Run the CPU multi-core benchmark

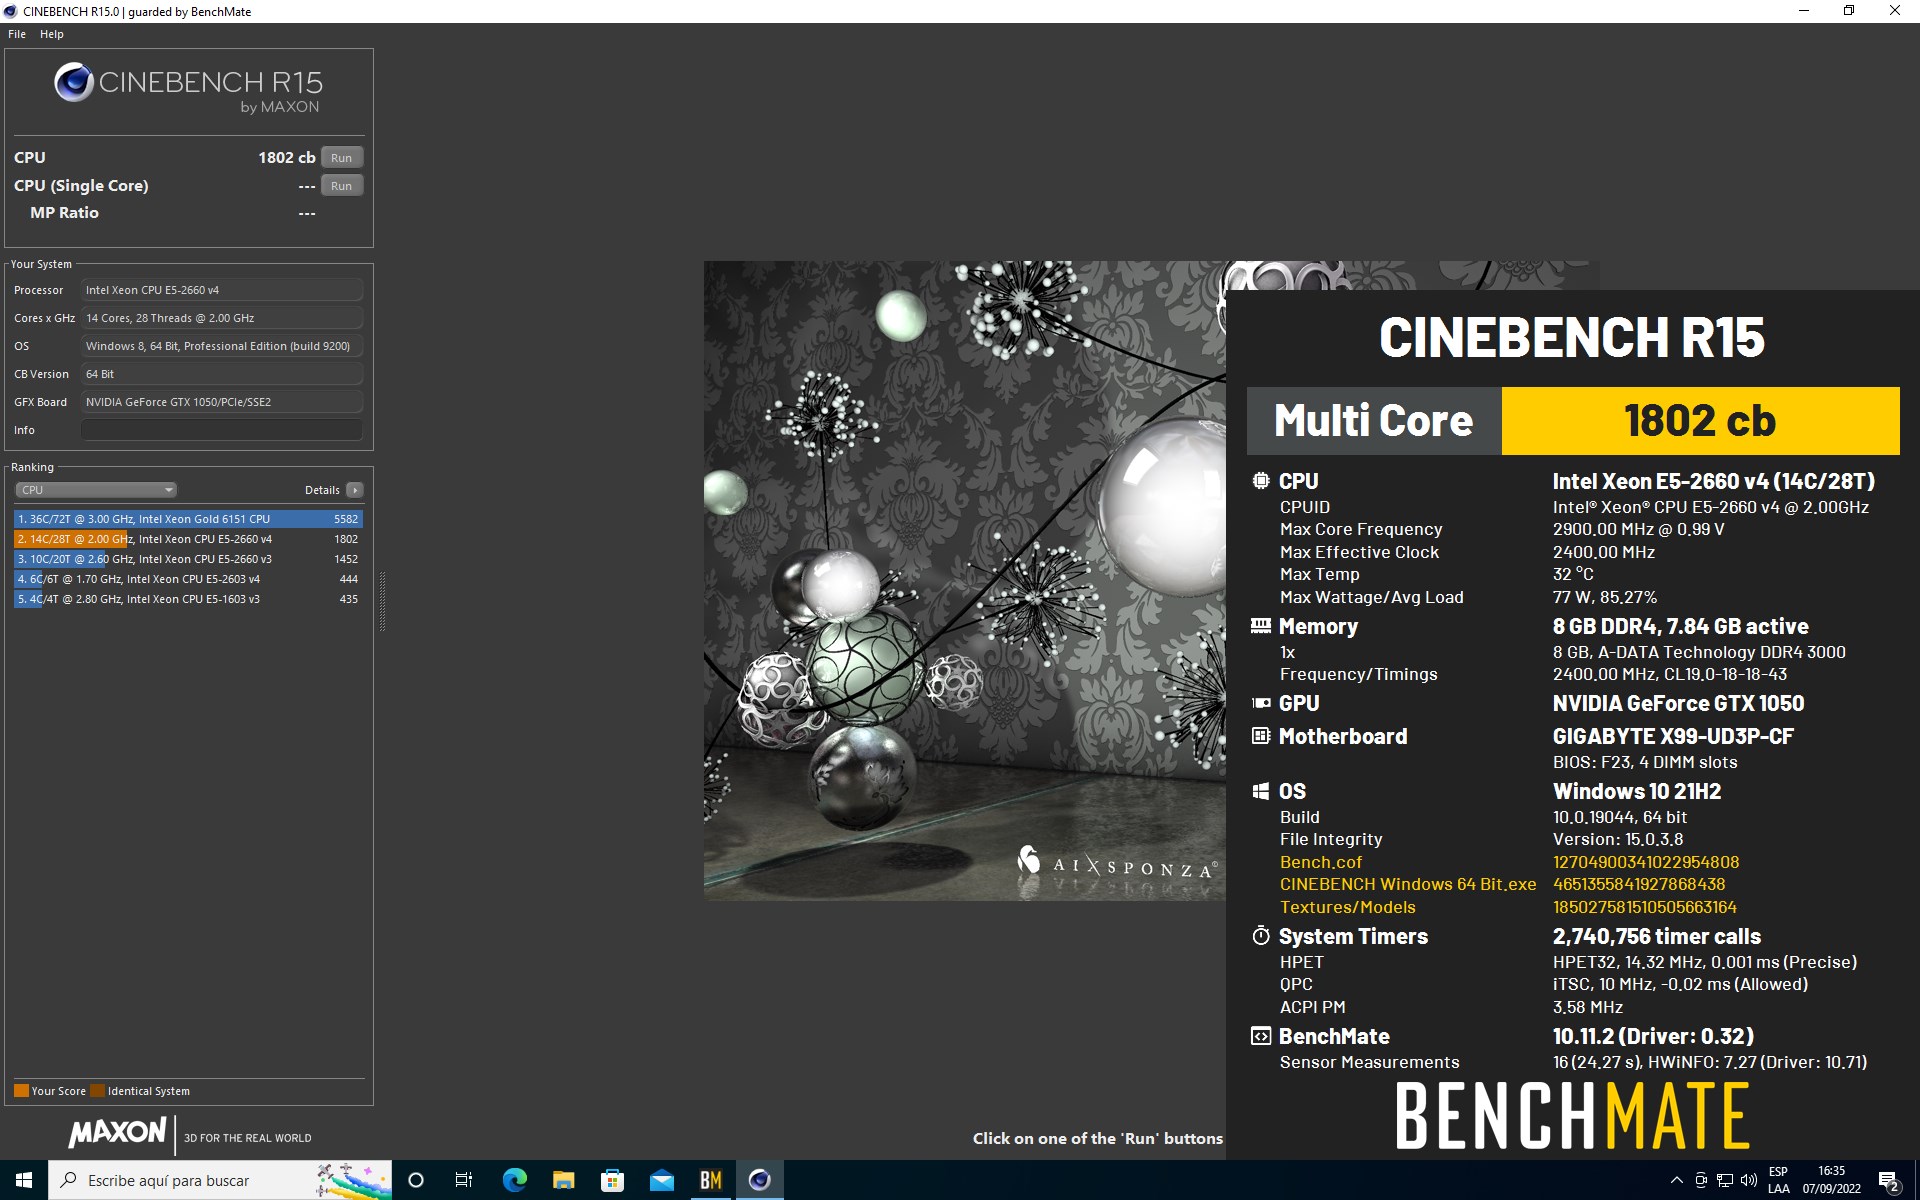tap(342, 157)
